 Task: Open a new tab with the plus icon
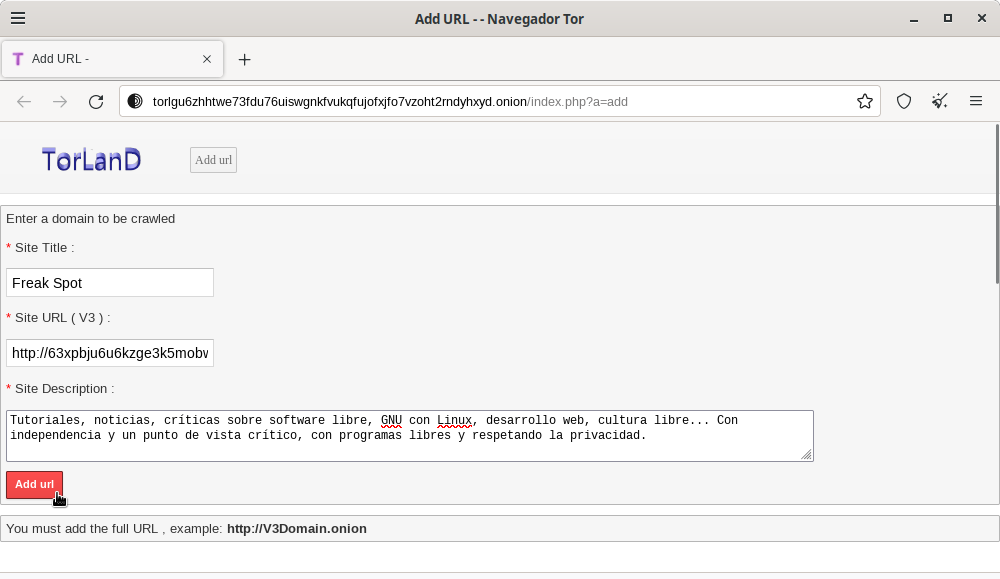pos(245,59)
